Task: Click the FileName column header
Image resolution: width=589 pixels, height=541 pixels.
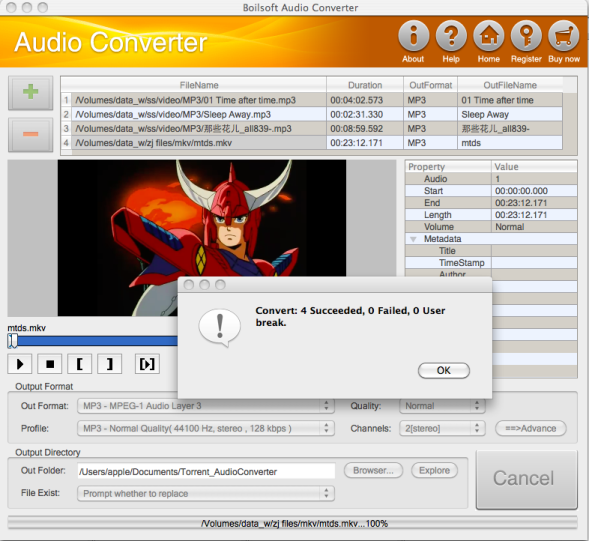Action: pos(199,85)
